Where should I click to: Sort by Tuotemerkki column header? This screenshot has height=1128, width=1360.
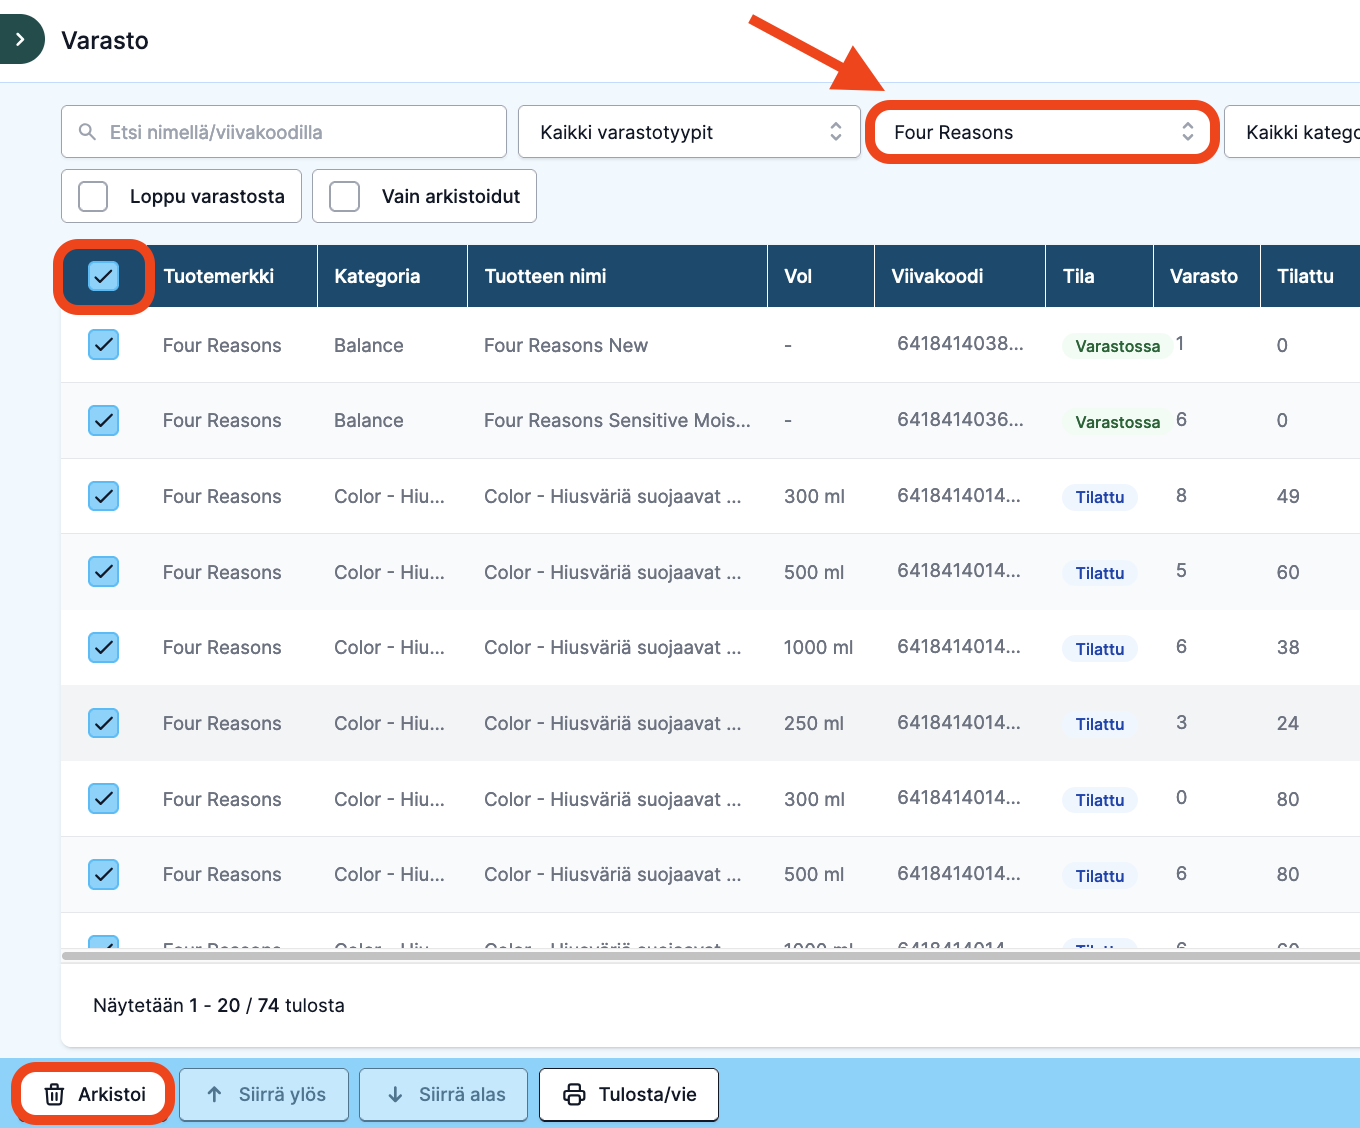coord(218,276)
